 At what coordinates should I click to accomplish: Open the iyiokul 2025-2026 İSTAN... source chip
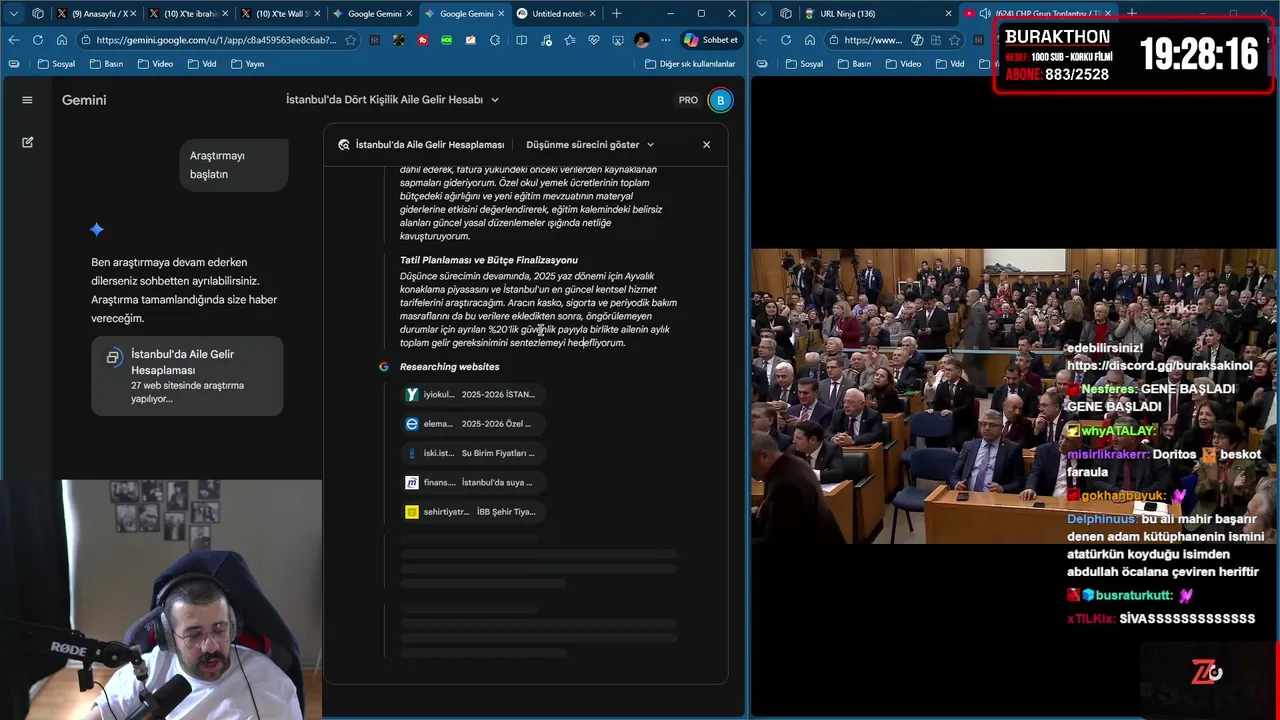tap(472, 394)
